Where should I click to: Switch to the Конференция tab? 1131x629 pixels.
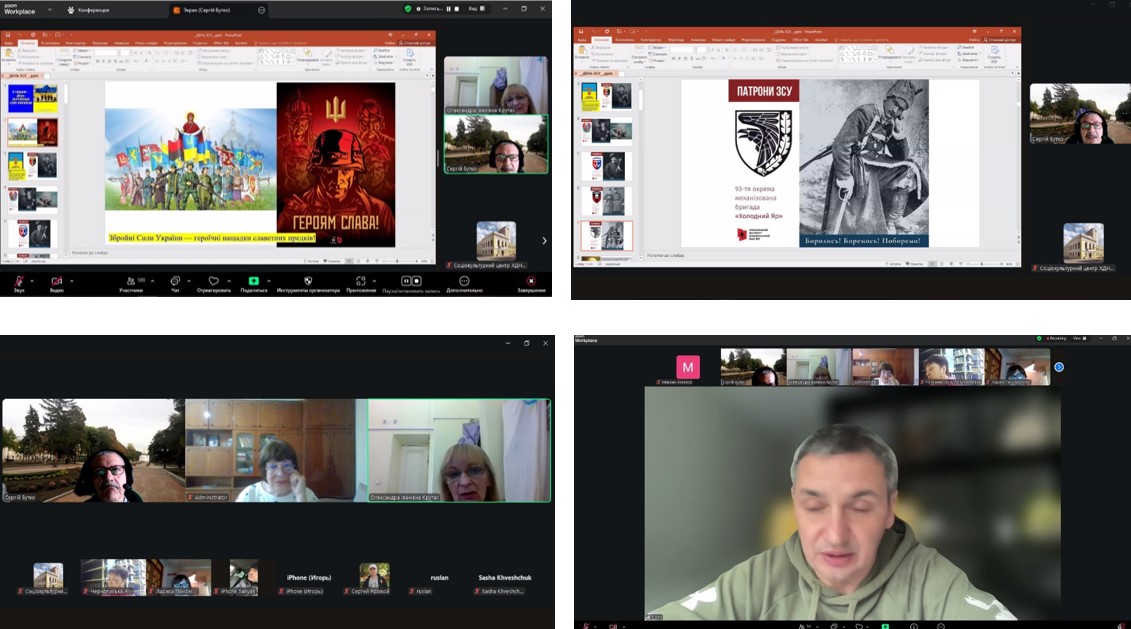point(89,10)
